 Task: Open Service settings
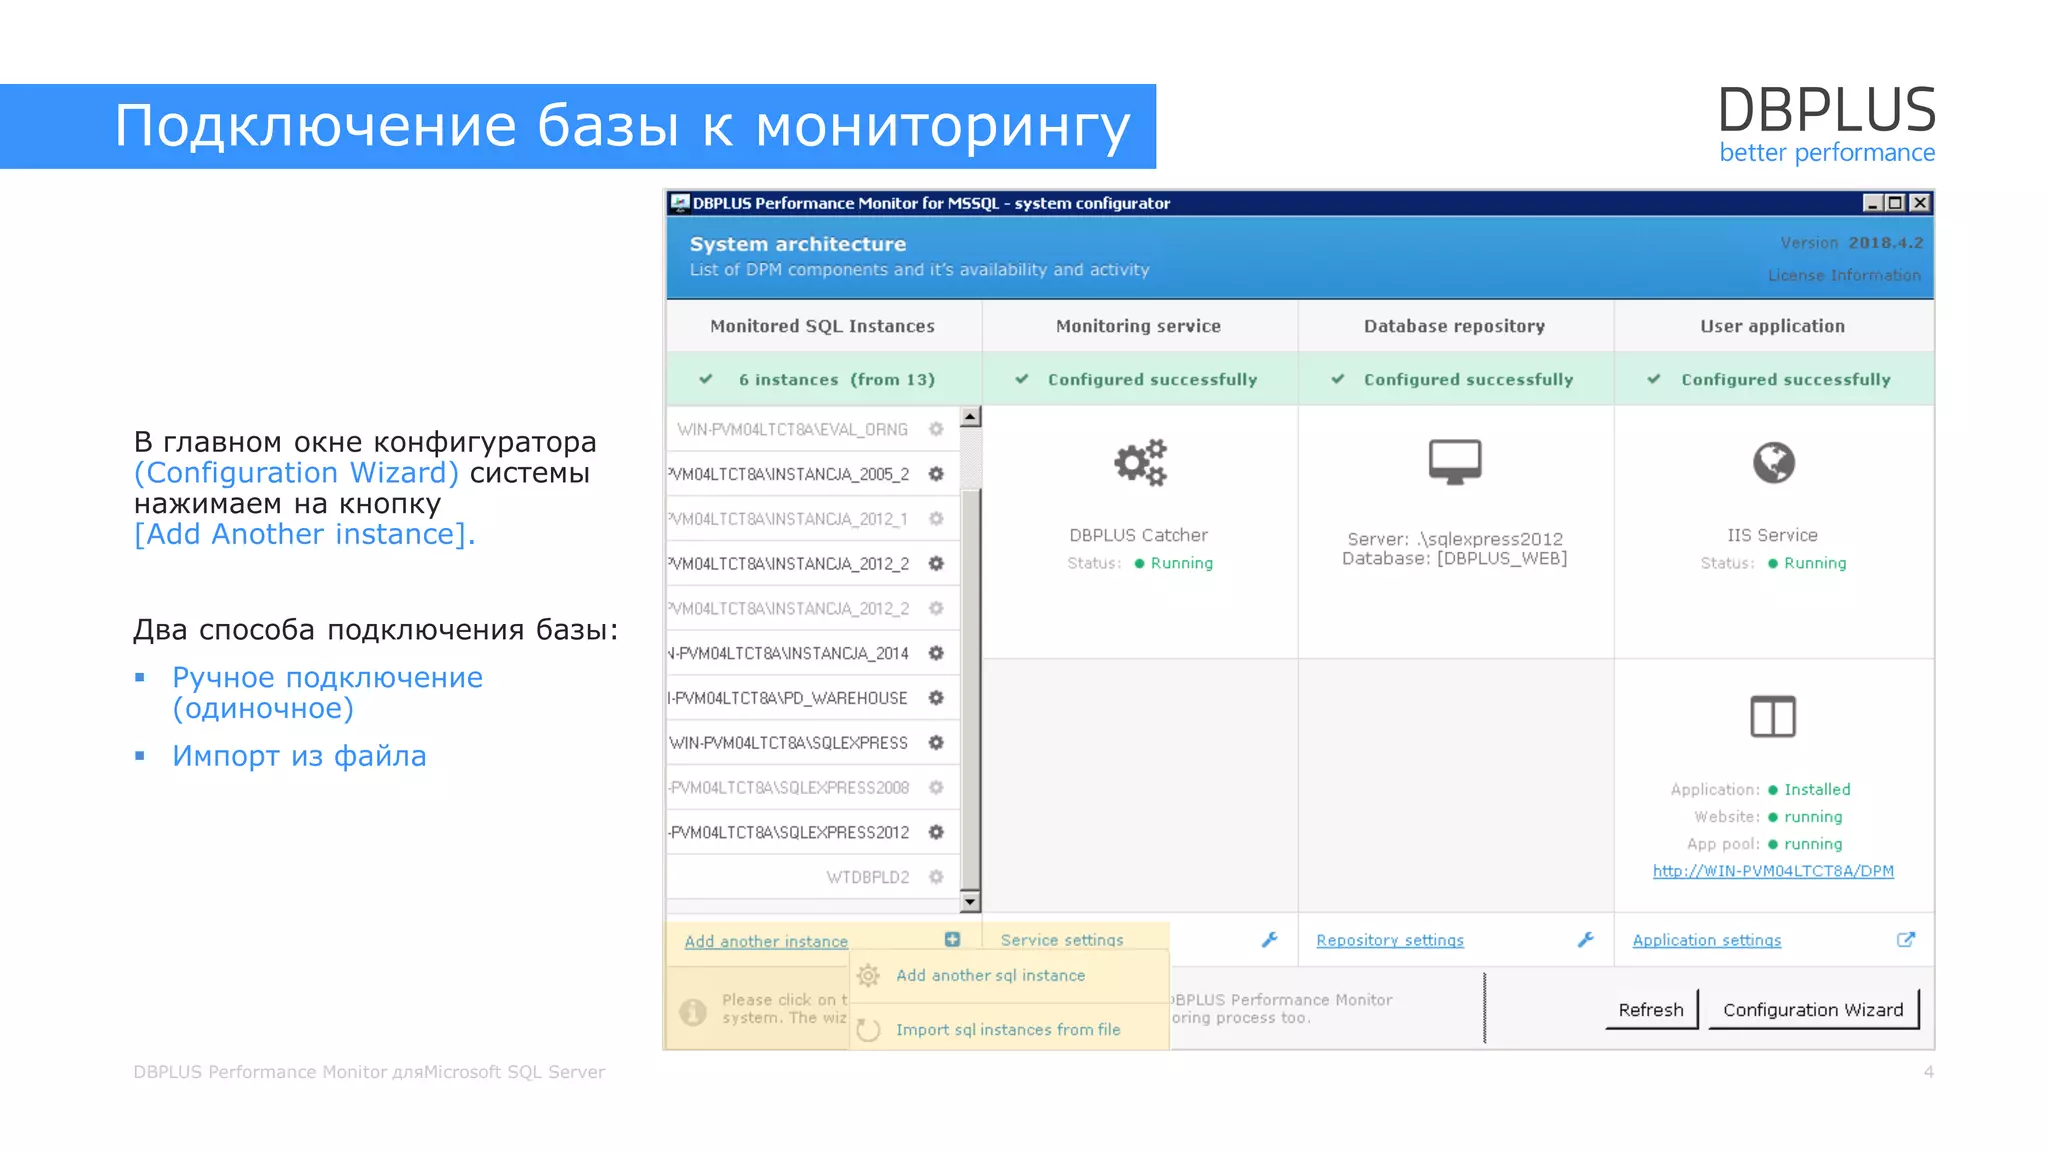tap(1062, 940)
